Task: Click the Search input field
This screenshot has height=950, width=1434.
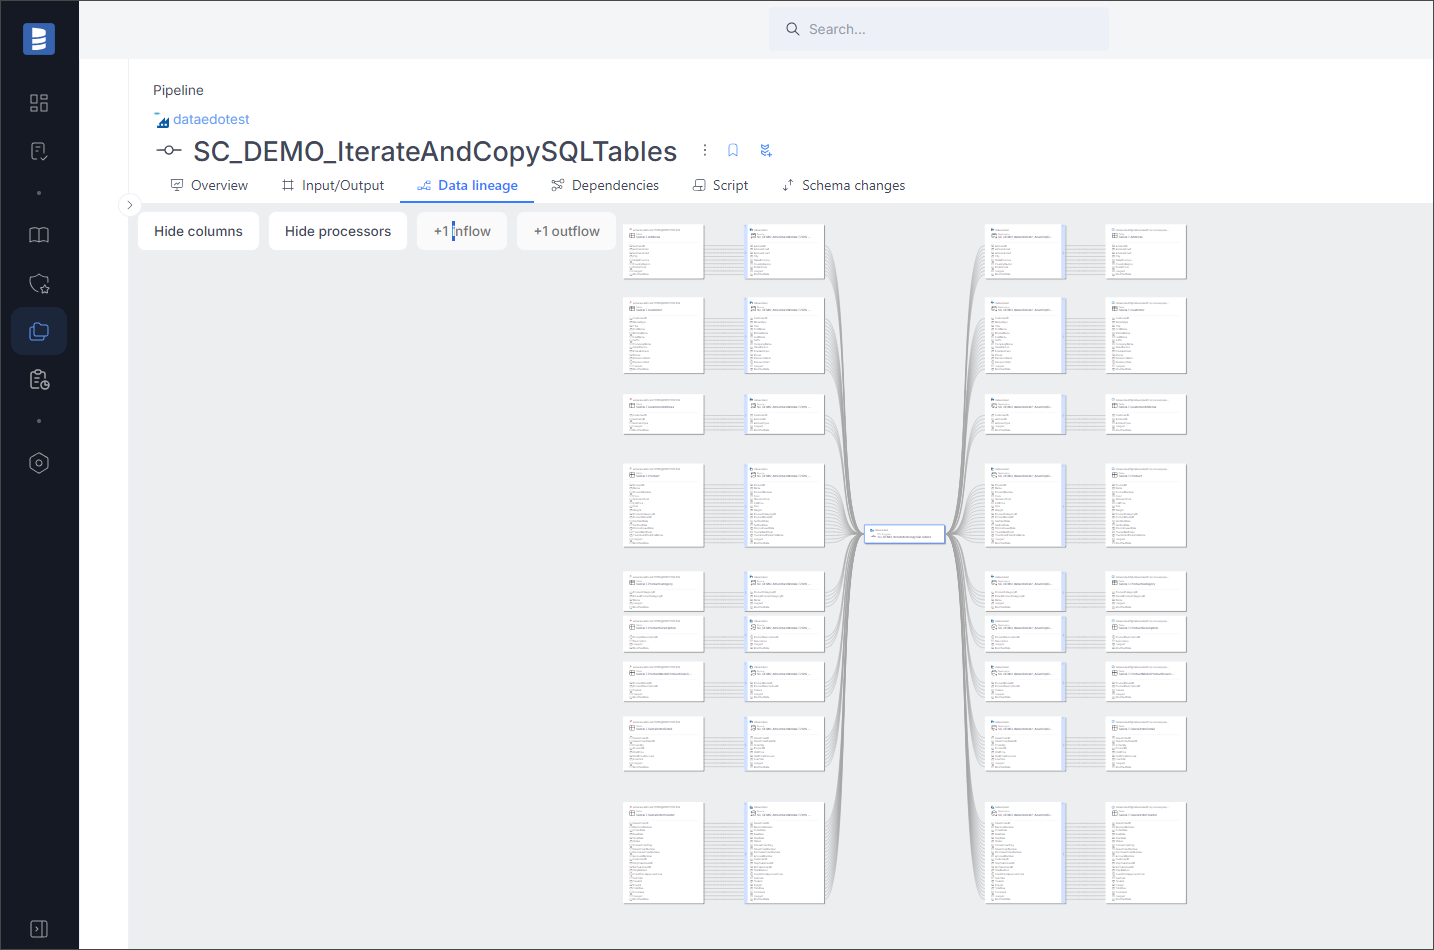Action: [x=939, y=29]
